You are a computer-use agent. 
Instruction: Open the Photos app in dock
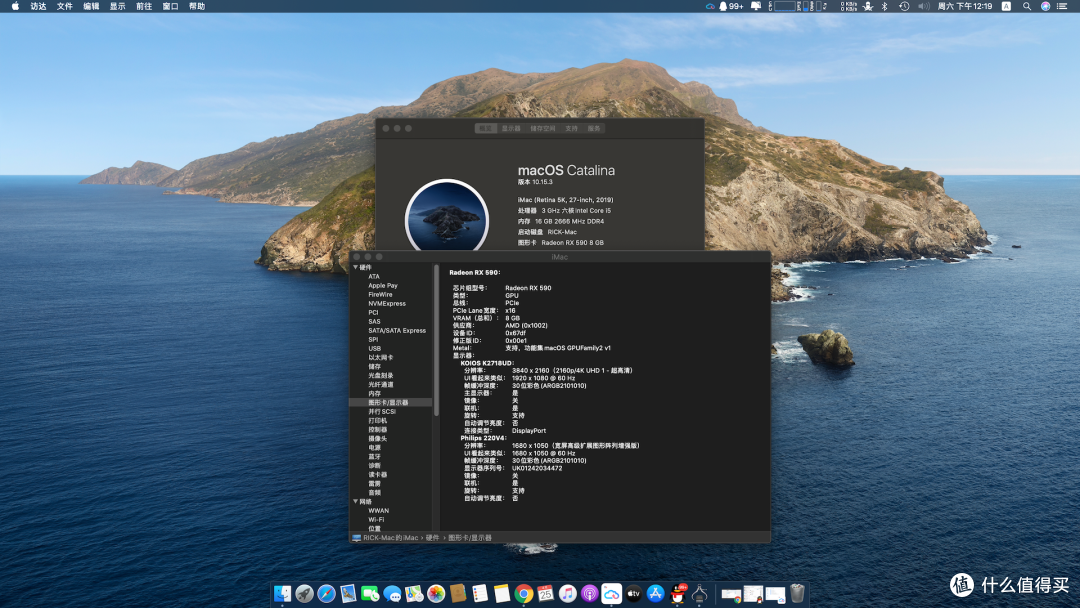(436, 593)
